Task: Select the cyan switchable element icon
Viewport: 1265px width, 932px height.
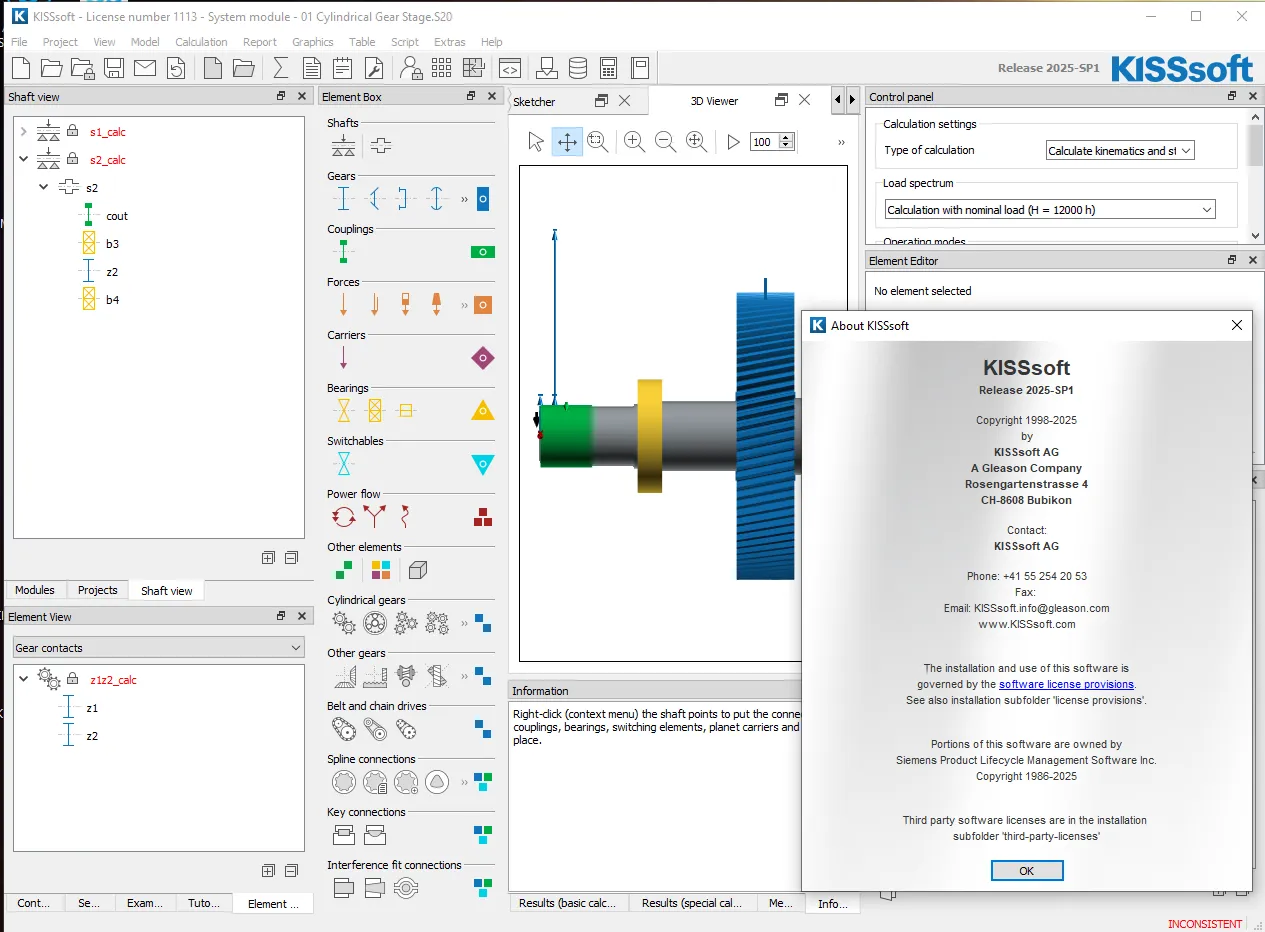Action: click(343, 463)
